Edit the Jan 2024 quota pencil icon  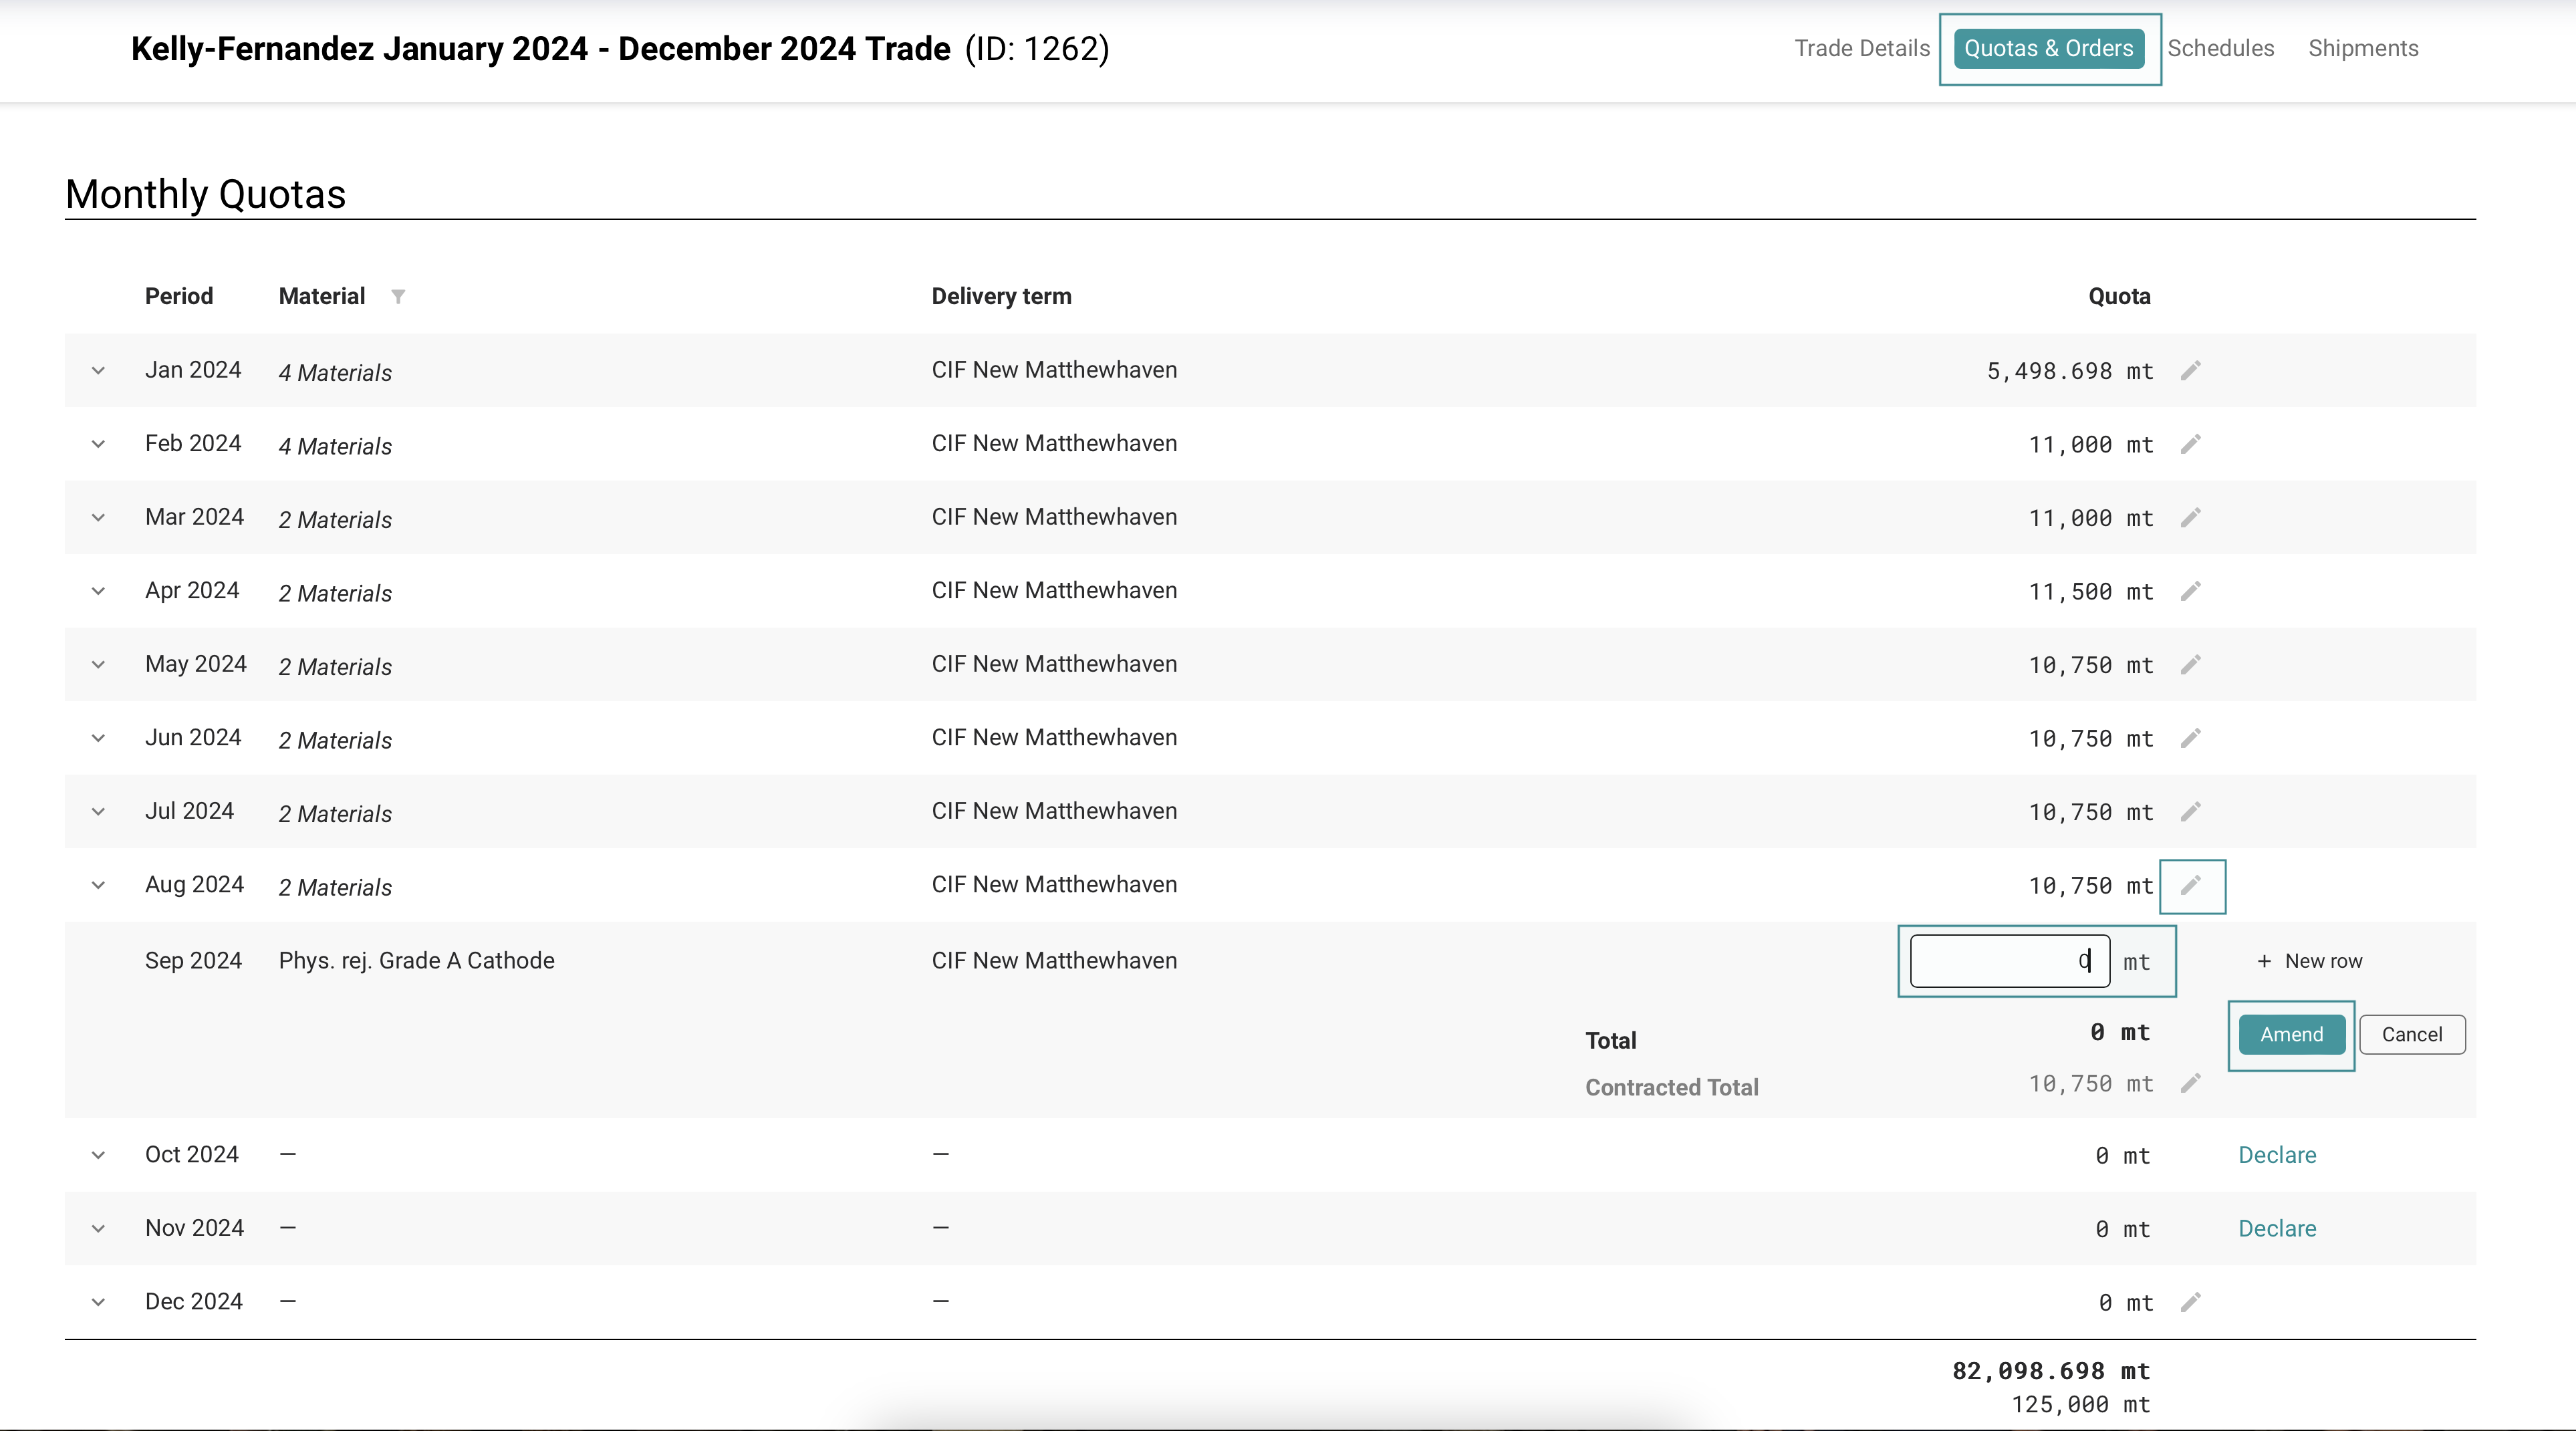[2190, 371]
